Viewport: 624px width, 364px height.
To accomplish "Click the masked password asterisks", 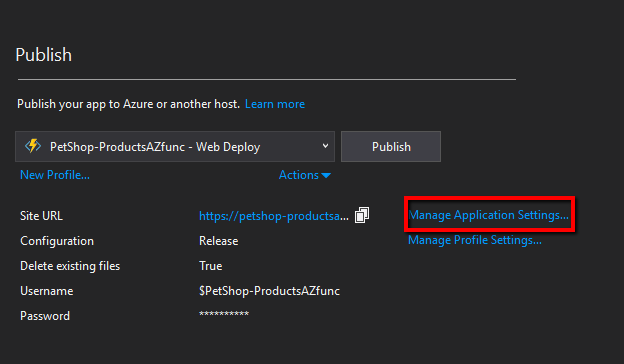I will pyautogui.click(x=224, y=314).
